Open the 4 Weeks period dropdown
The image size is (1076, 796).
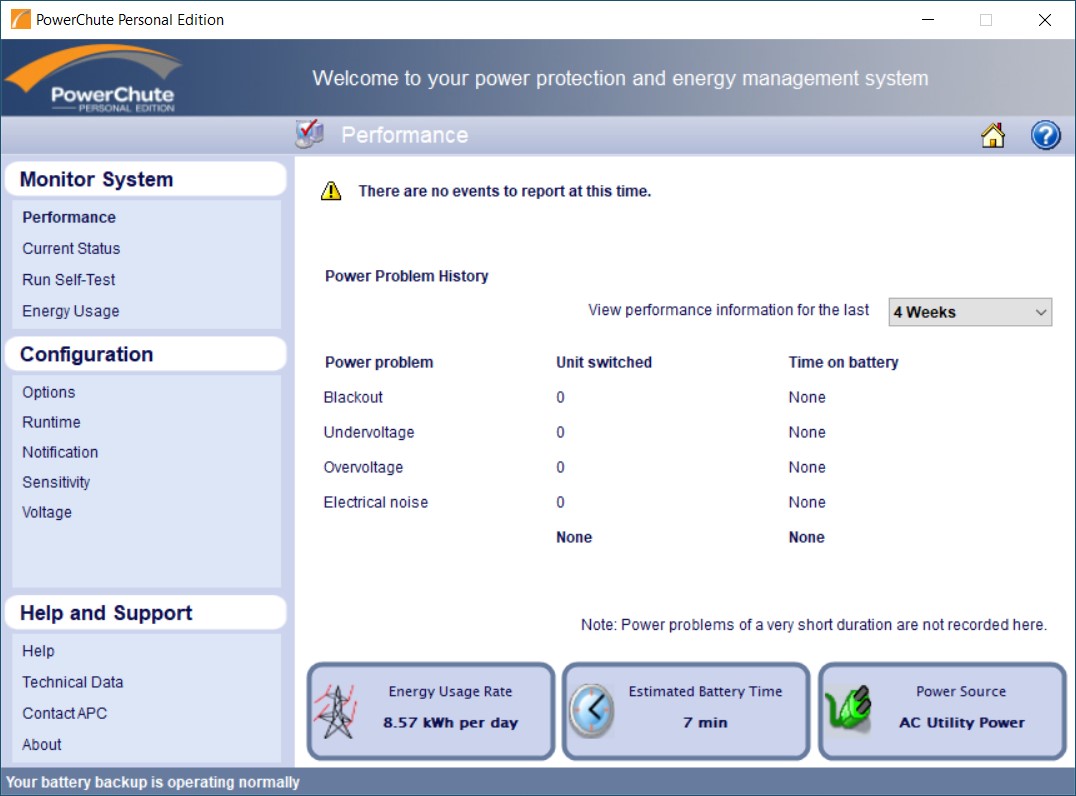(x=970, y=312)
